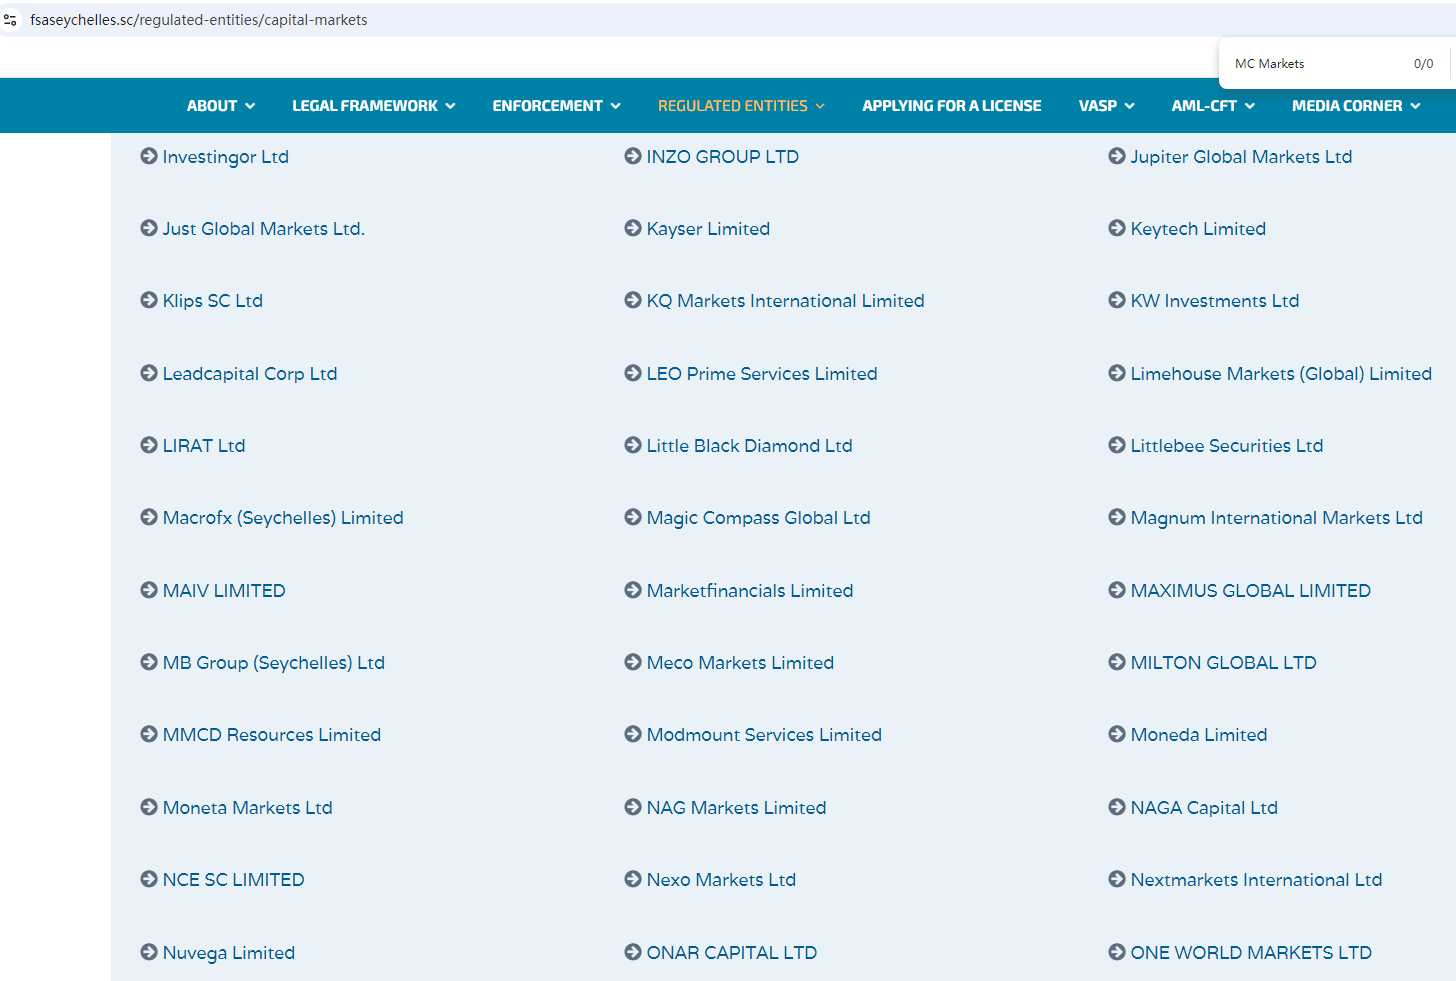Click arrow icon beside Investingor Ltd
The width and height of the screenshot is (1456, 981).
[x=149, y=156]
